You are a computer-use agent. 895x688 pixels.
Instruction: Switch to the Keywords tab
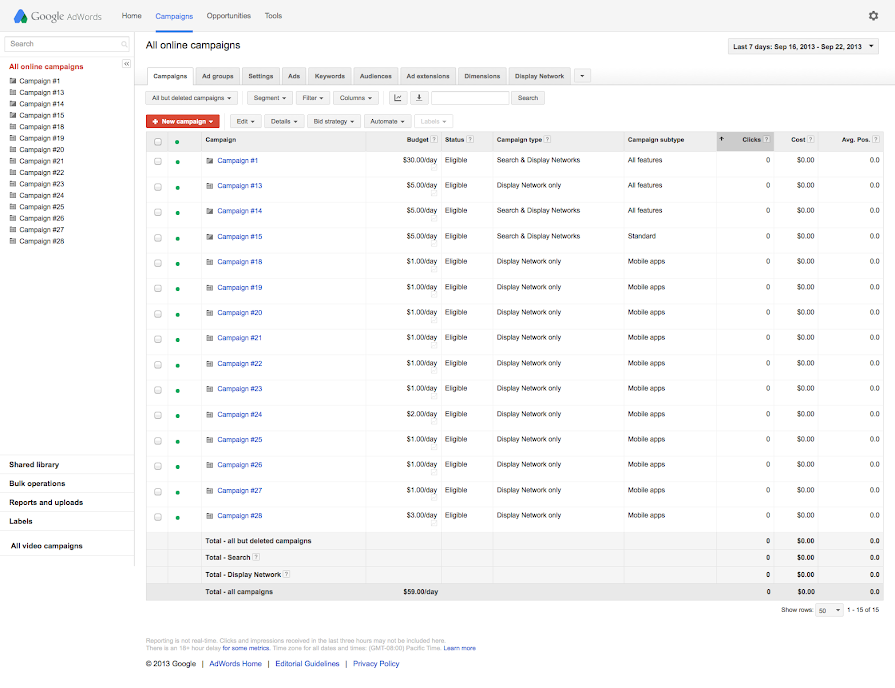pyautogui.click(x=329, y=76)
